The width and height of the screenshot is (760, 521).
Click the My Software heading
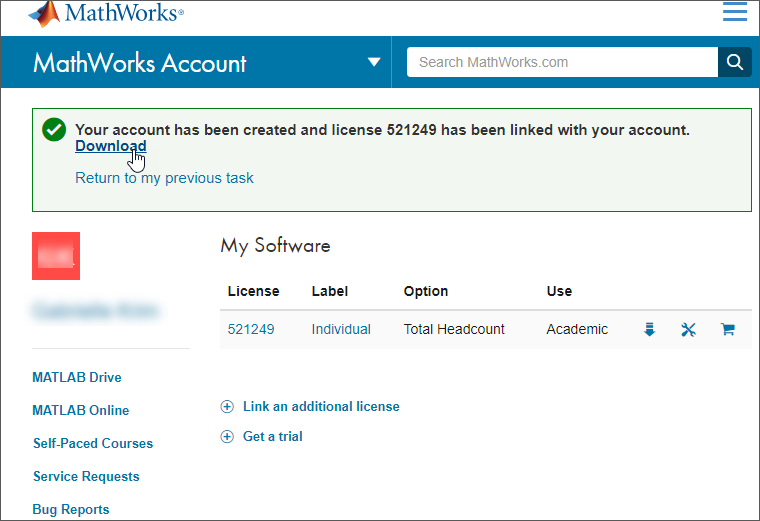[x=275, y=246]
